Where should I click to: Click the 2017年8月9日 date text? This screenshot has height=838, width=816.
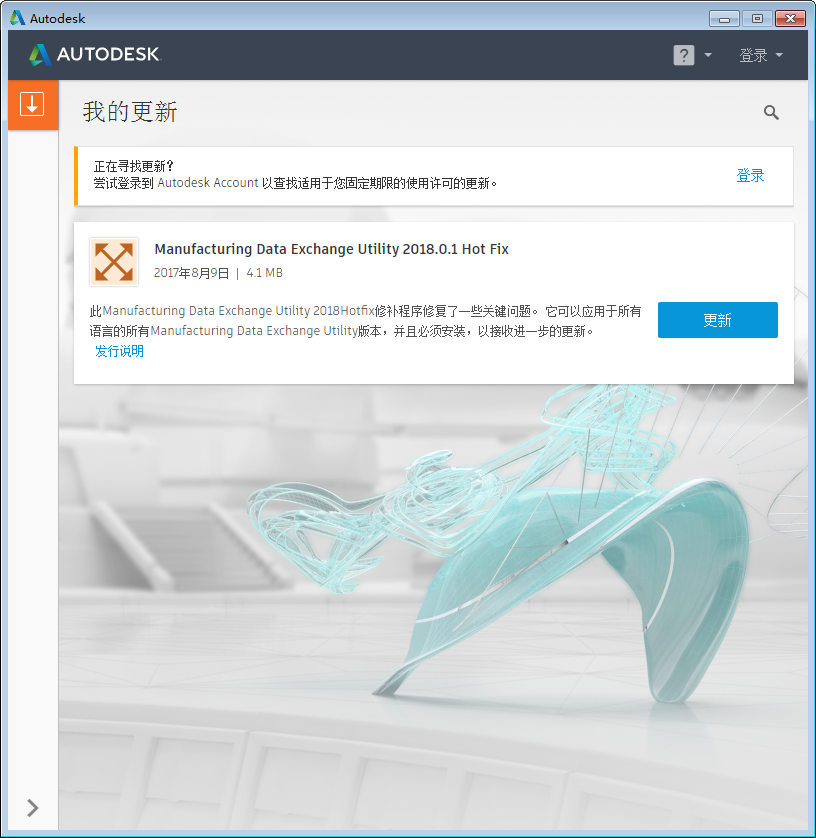pos(191,273)
